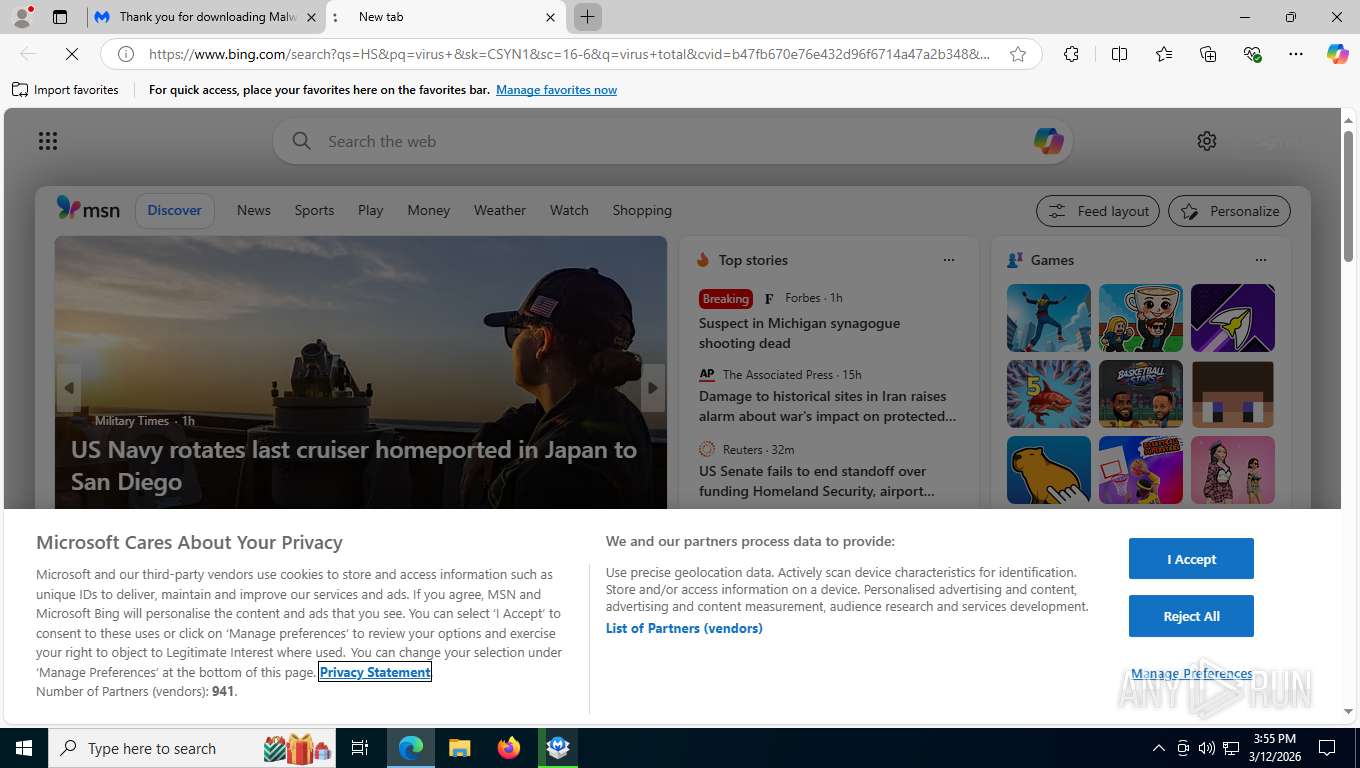Click the Personalize button
Screen dimensions: 1360x768
coord(1230,211)
